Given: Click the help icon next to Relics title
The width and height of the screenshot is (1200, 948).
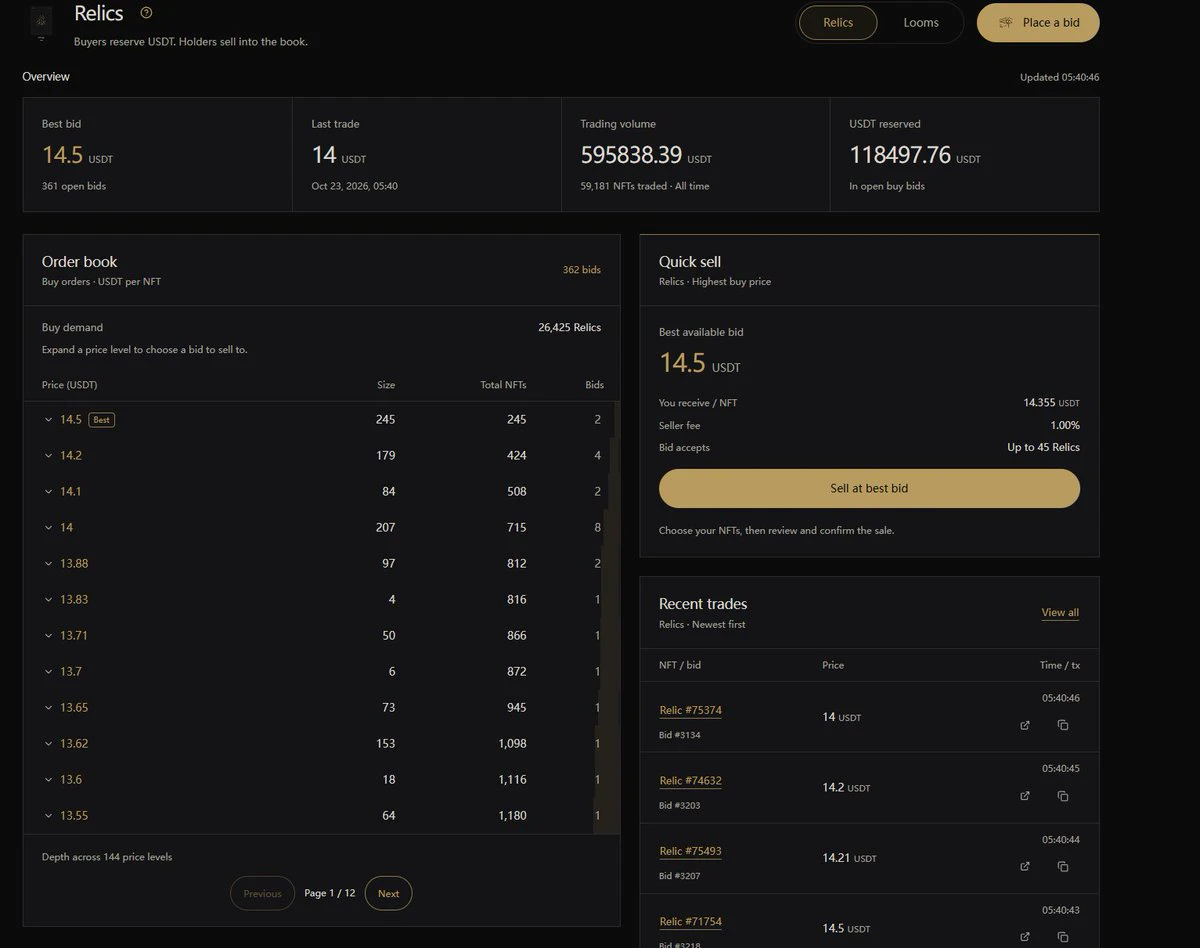Looking at the screenshot, I should (x=147, y=13).
